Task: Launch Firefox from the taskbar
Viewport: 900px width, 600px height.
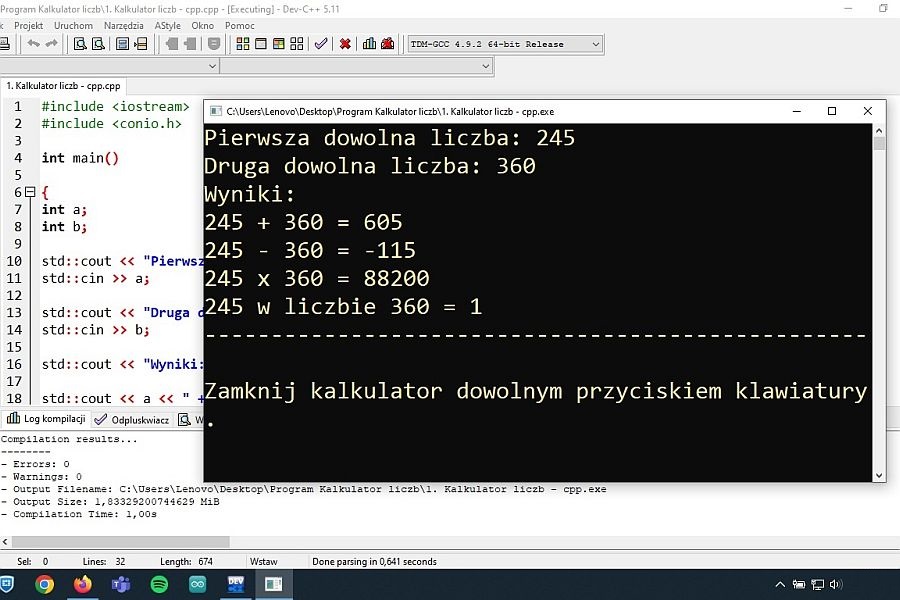Action: (x=82, y=584)
